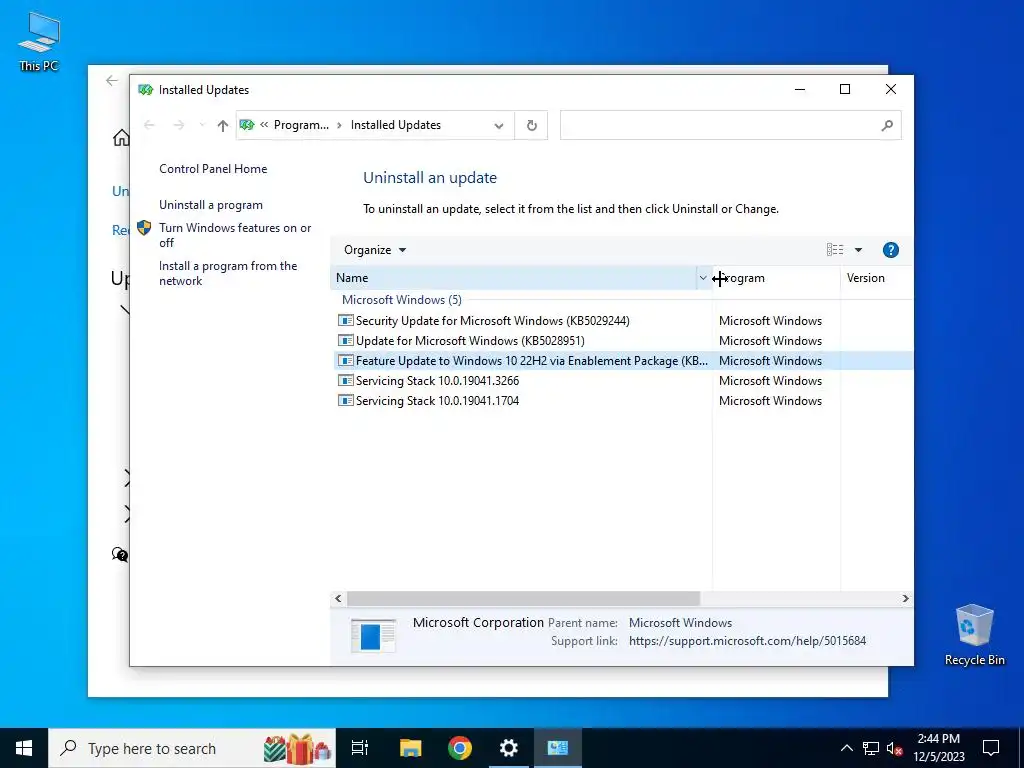
Task: Open recent locations dropdown arrow
Action: (x=201, y=125)
